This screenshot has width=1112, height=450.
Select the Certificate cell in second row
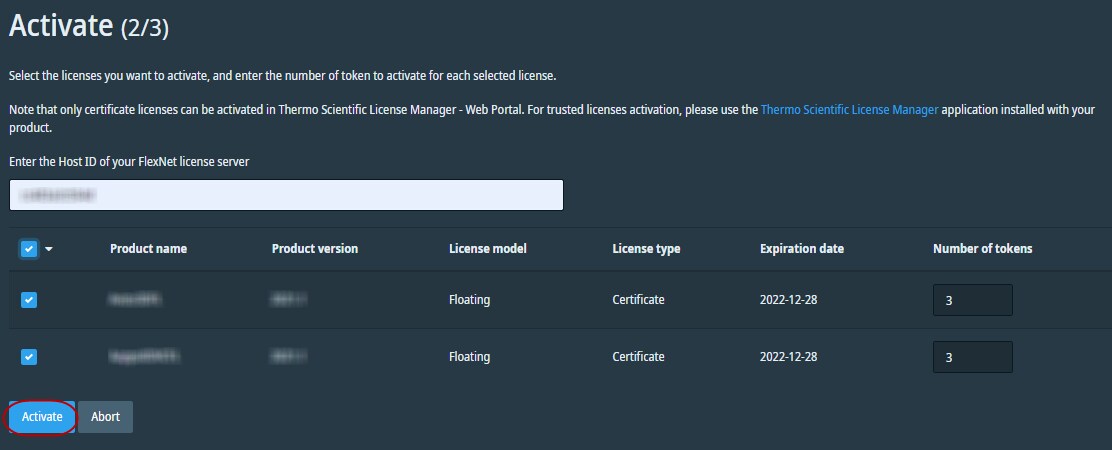tap(638, 357)
